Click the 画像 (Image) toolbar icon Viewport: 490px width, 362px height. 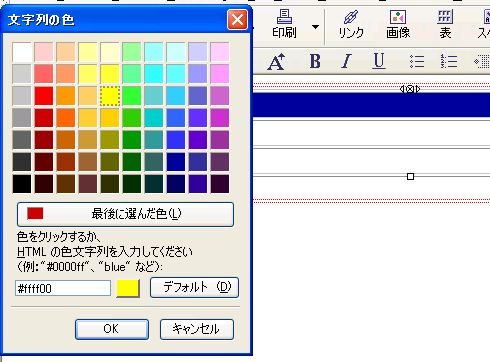coord(398,24)
